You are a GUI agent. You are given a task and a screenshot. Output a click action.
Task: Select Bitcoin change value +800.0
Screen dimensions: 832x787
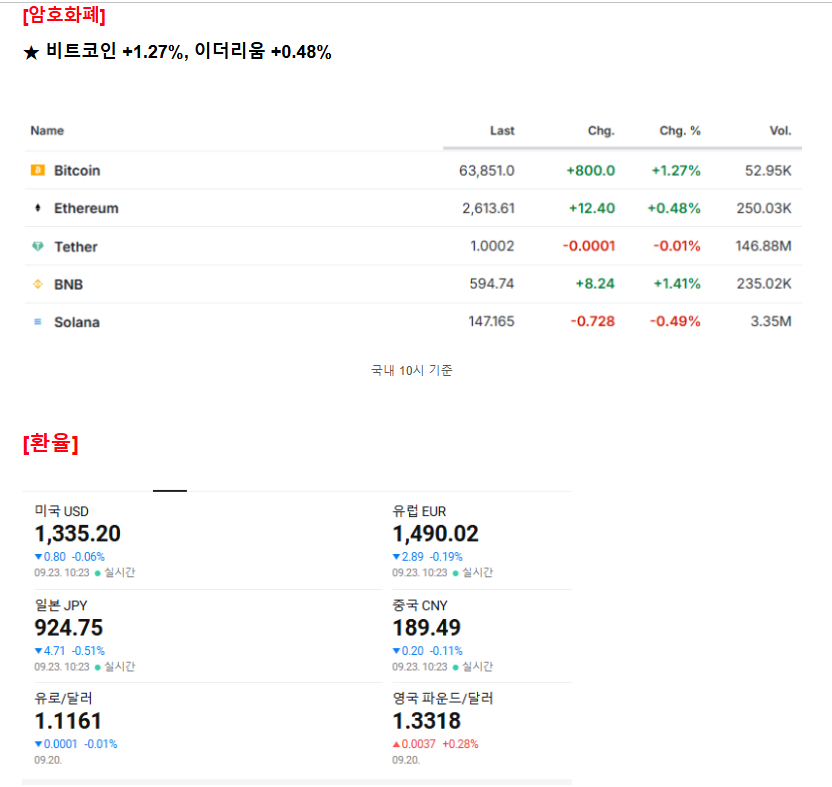591,170
